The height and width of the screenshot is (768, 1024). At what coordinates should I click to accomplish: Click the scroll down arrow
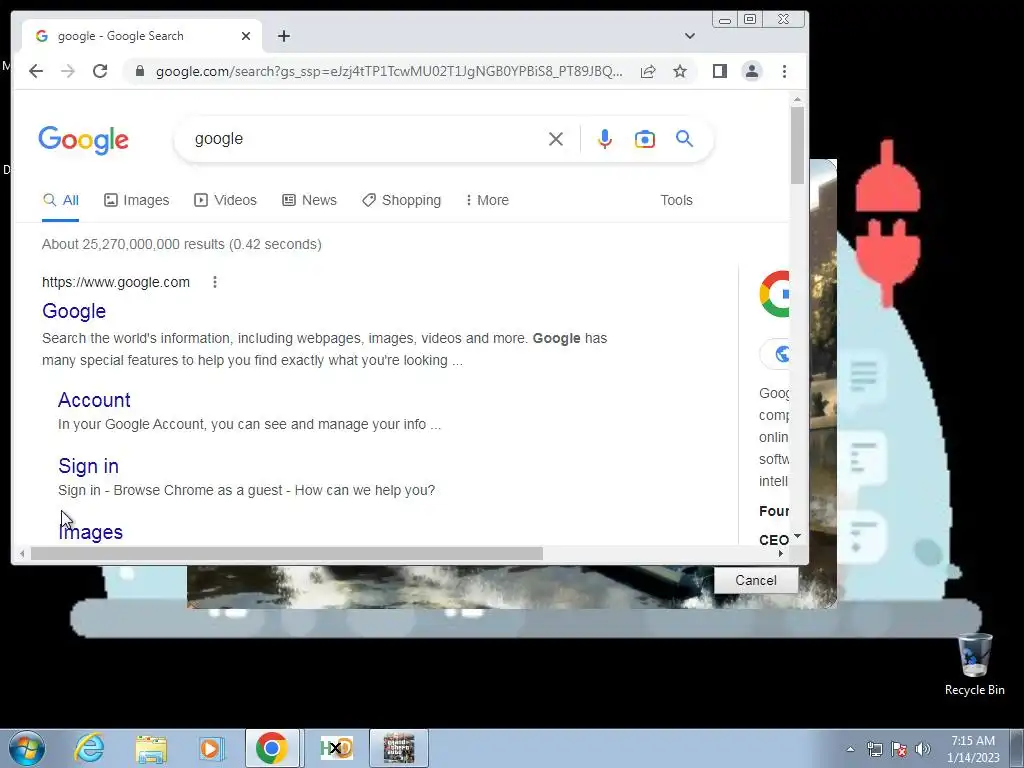pyautogui.click(x=797, y=536)
